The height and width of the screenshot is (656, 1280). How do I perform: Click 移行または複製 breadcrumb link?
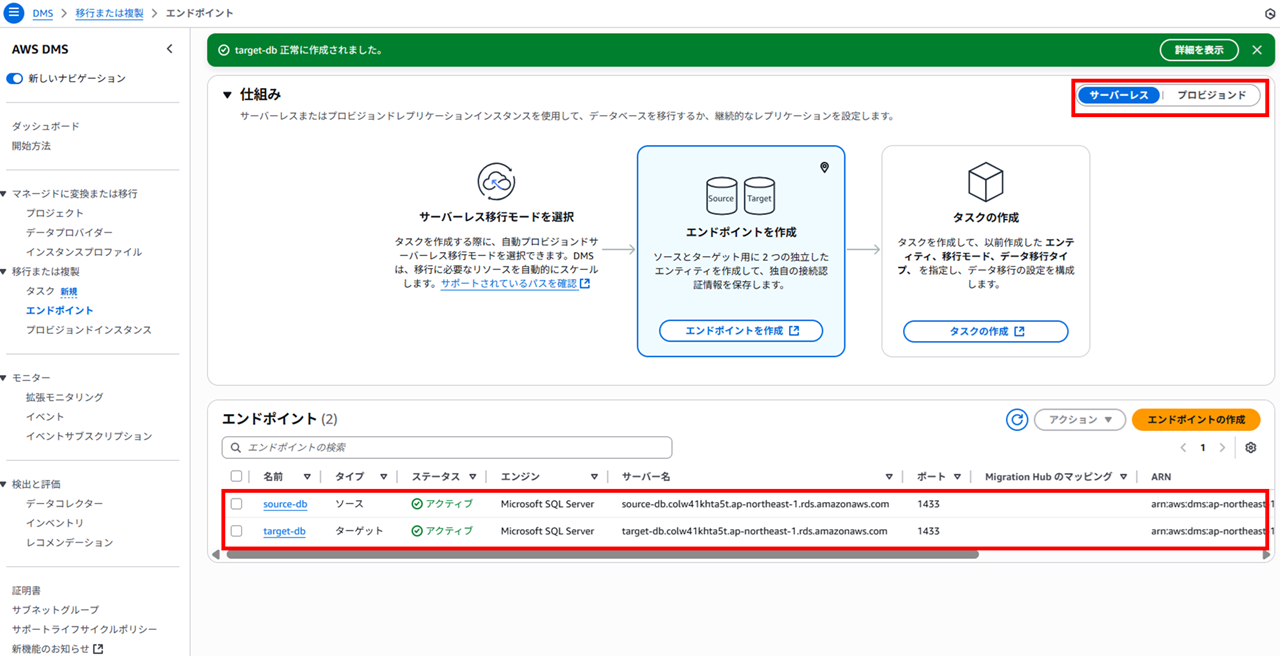(109, 14)
